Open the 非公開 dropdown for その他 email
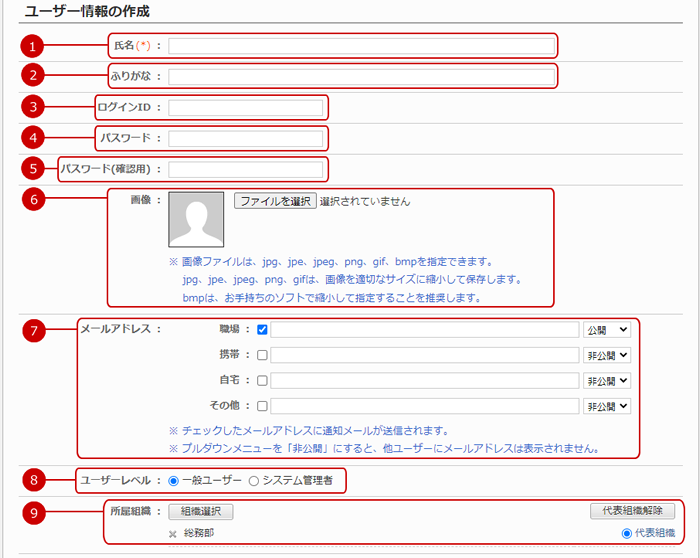Viewport: 700px width, 558px height. point(607,406)
